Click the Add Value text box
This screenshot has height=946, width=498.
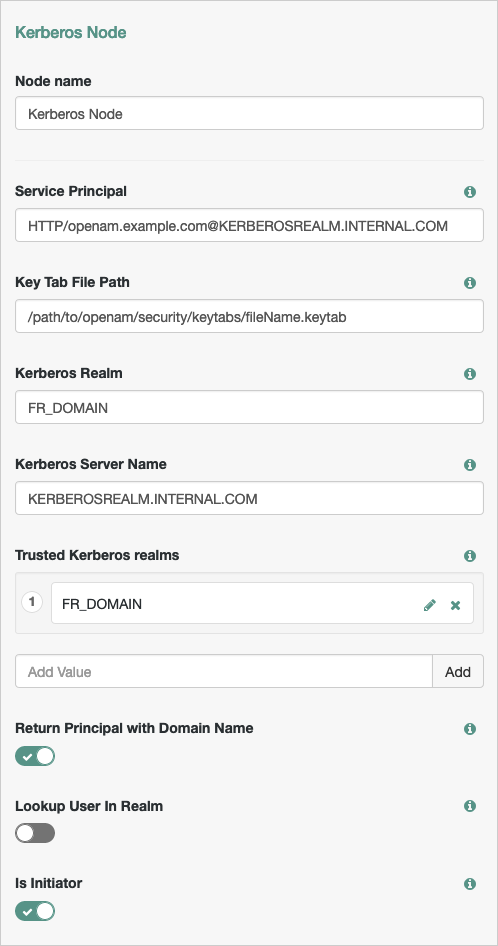point(224,671)
